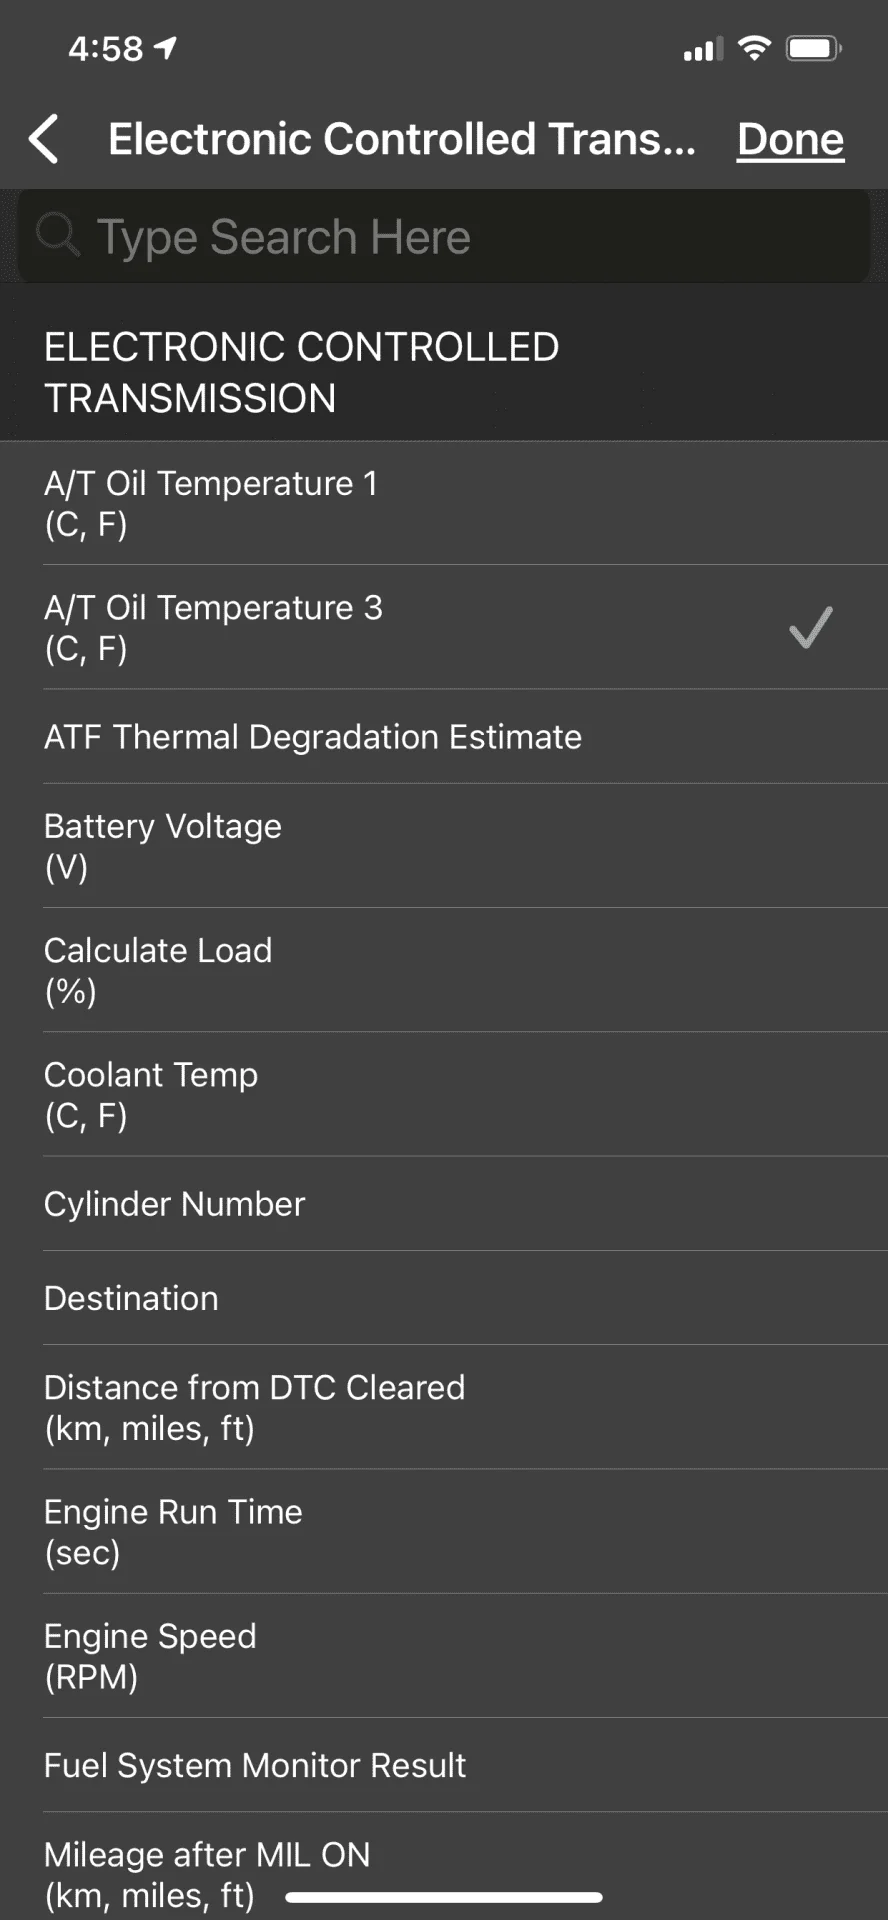Choose Distance from DTC Cleared
The height and width of the screenshot is (1920, 888).
pos(444,1407)
